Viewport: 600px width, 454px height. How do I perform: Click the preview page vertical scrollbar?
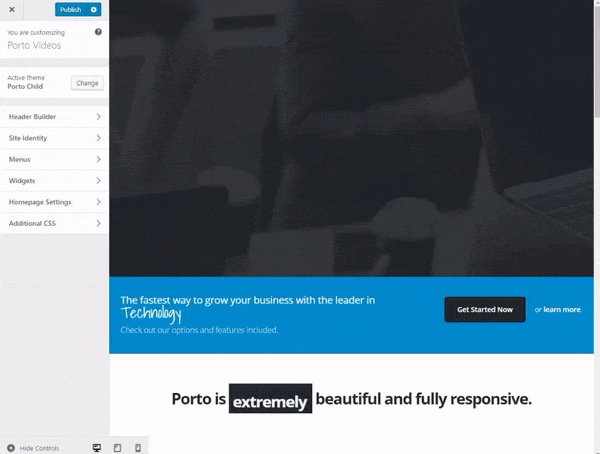pyautogui.click(x=597, y=57)
